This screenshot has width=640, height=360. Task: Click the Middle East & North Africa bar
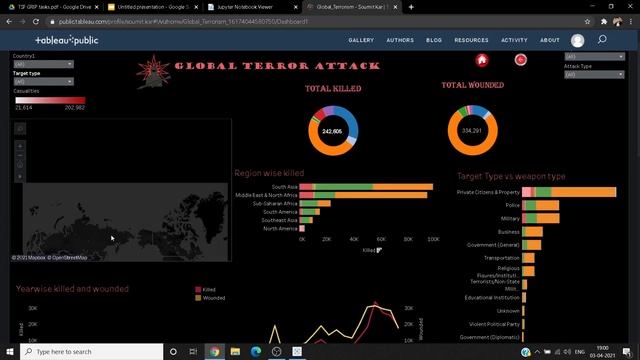pyautogui.click(x=363, y=195)
